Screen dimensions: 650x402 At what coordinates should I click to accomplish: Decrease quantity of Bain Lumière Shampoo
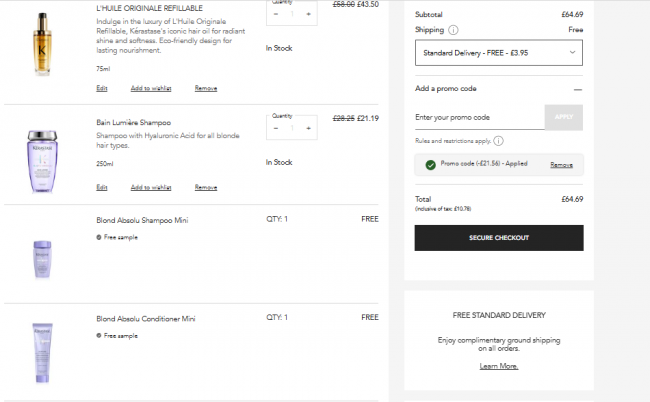coord(276,127)
